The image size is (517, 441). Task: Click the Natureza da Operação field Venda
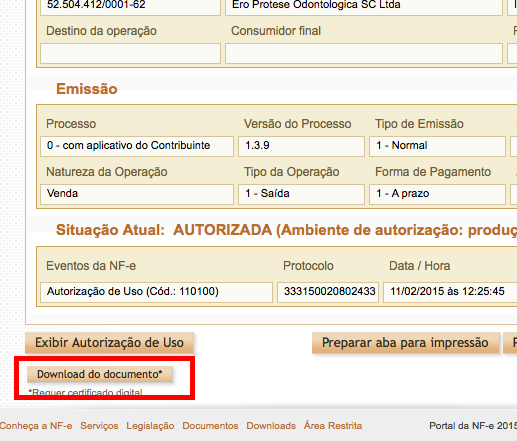point(137,194)
